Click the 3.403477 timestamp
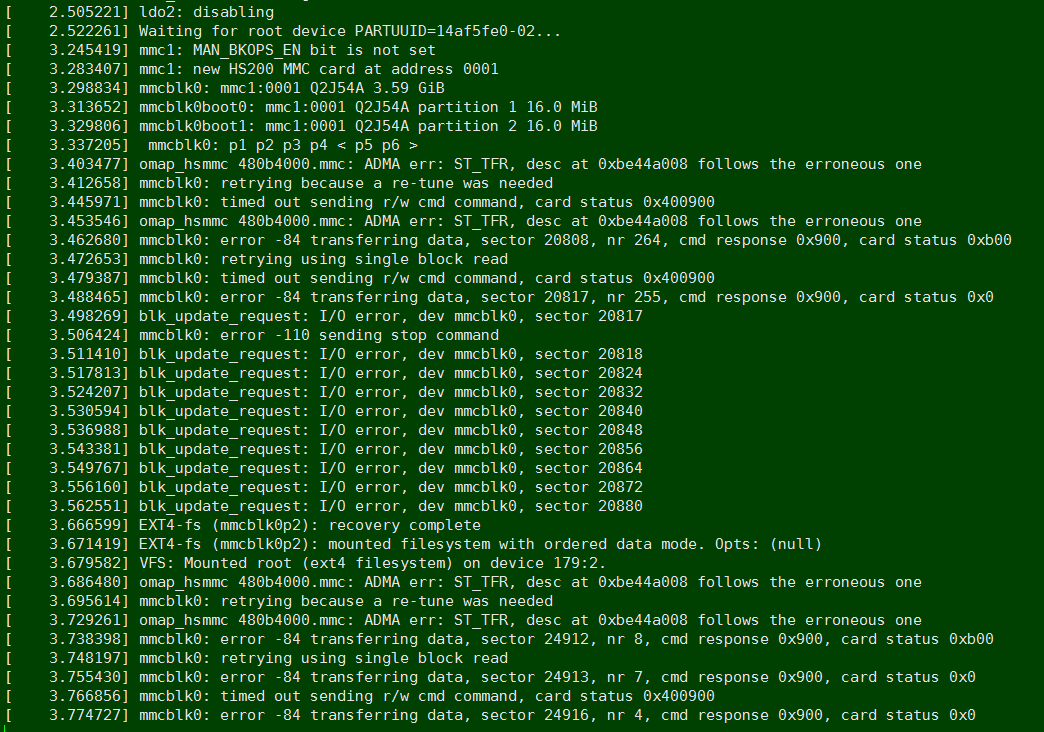Viewport: 1044px width, 732px height. (88, 164)
